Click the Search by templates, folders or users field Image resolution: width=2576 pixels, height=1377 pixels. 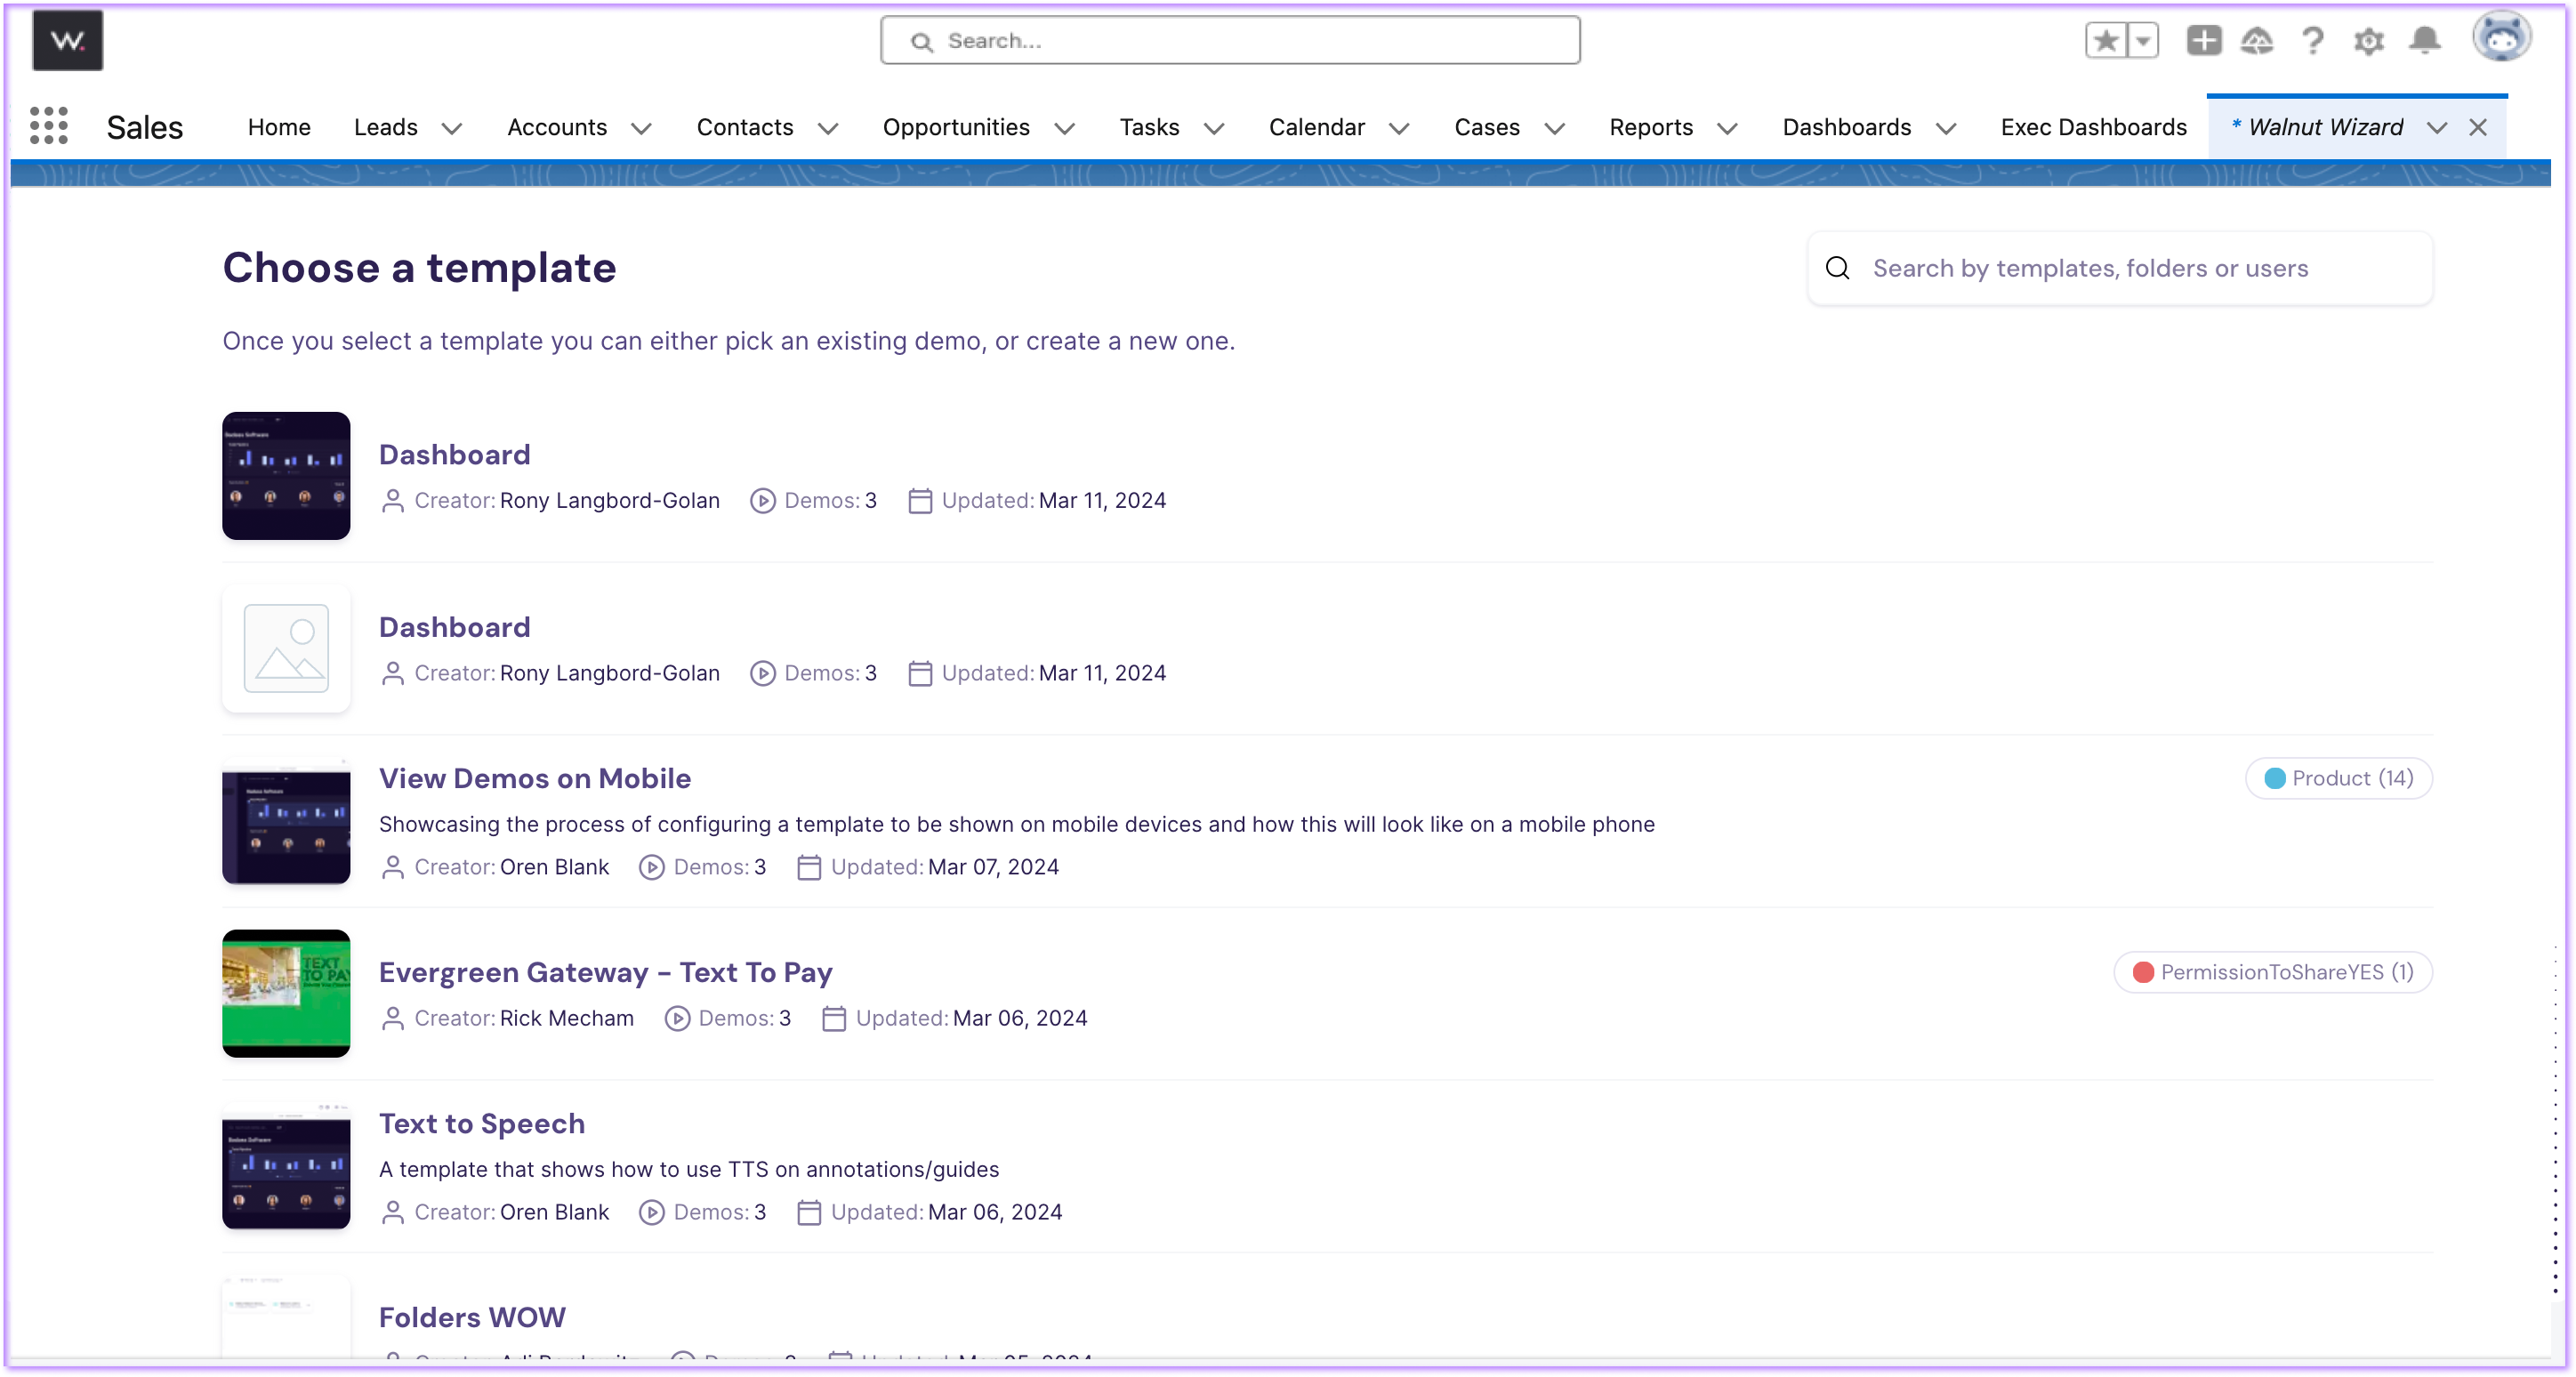2119,268
